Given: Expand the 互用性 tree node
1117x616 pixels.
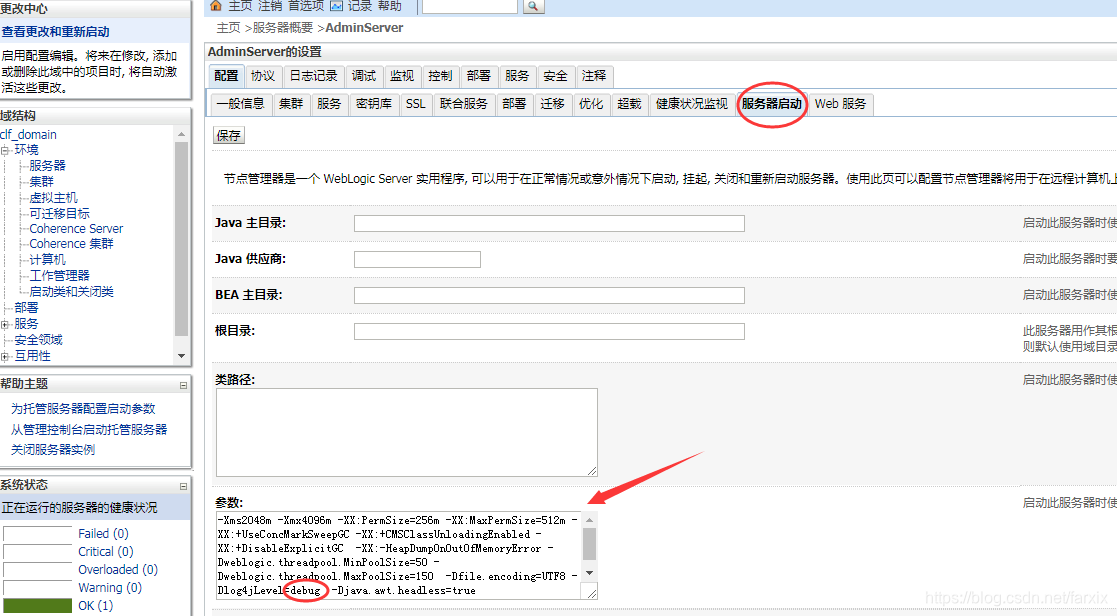Looking at the screenshot, I should point(5,356).
